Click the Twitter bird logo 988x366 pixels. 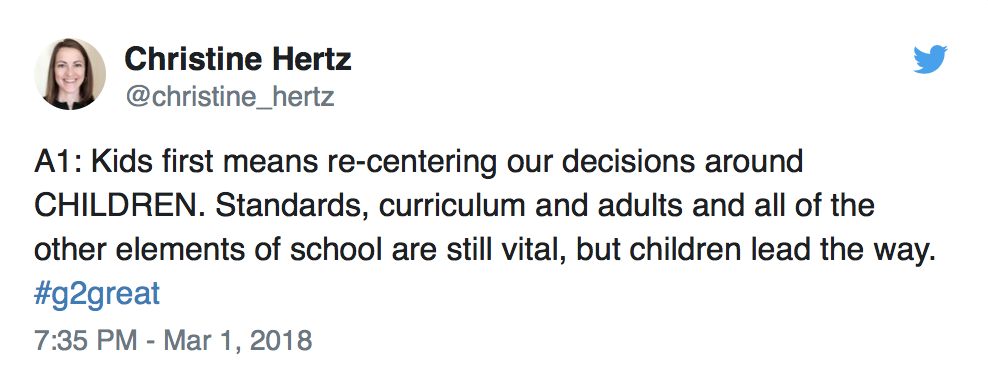click(930, 60)
